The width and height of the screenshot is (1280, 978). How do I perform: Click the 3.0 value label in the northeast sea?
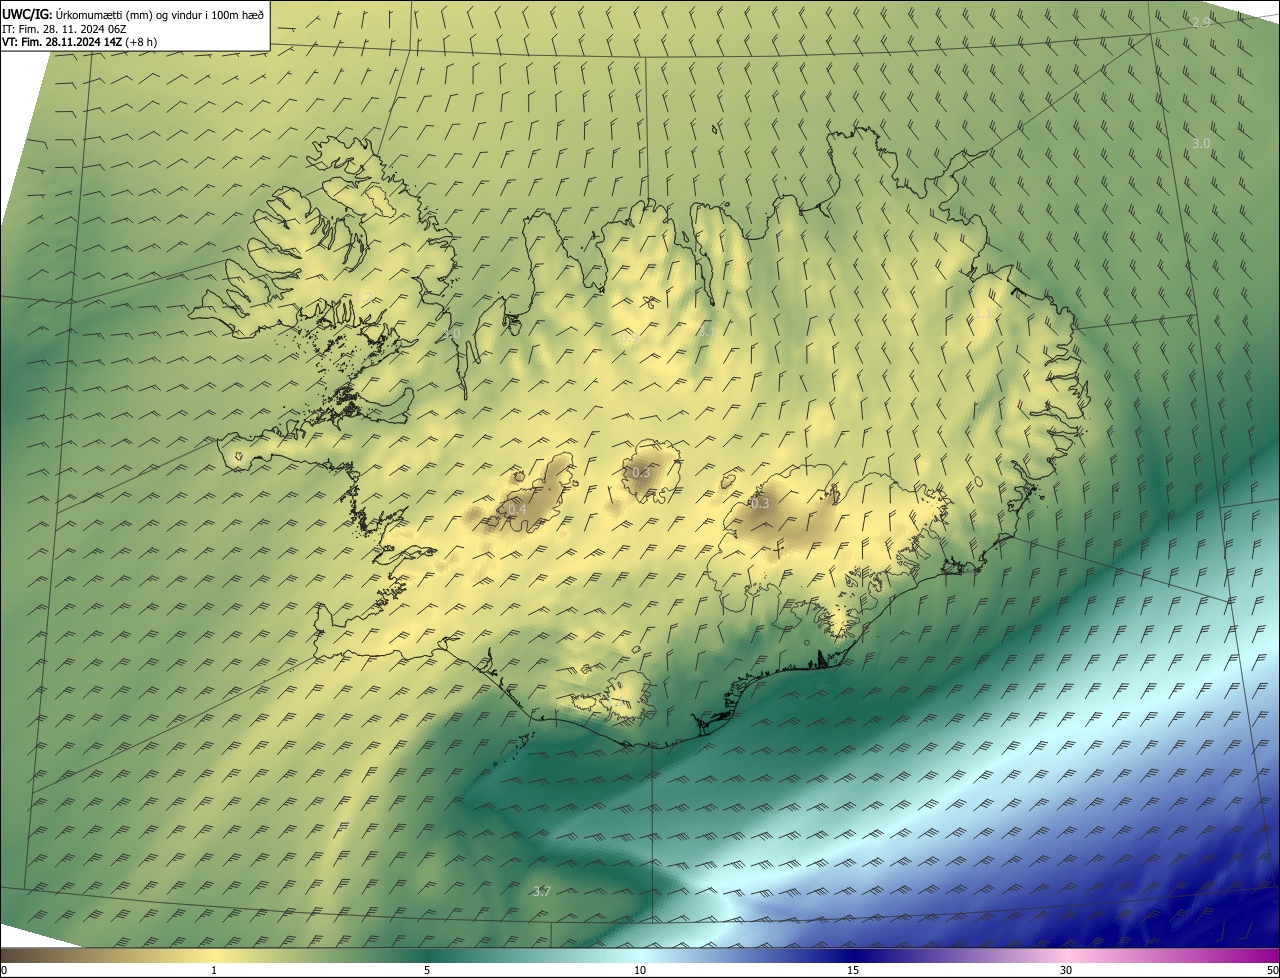1201,143
